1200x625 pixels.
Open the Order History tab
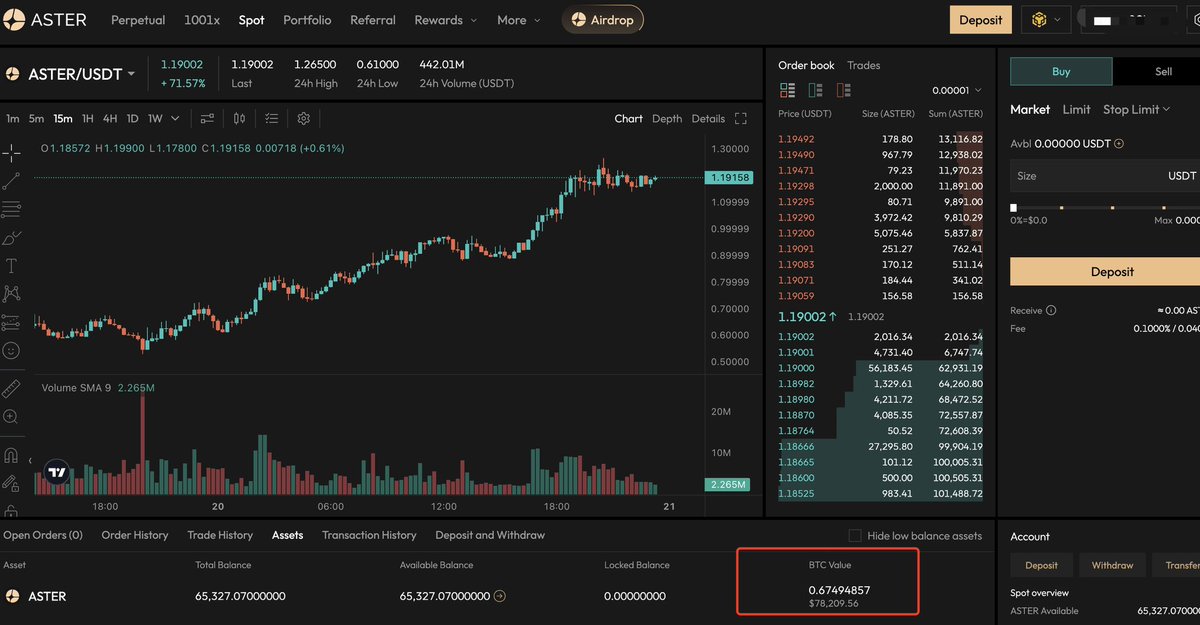pyautogui.click(x=135, y=535)
